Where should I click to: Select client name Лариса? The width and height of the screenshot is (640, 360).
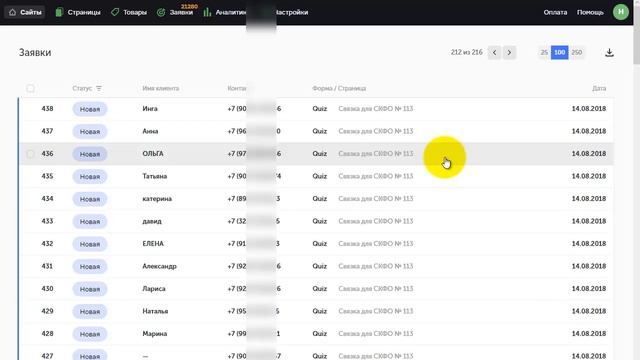click(x=154, y=289)
